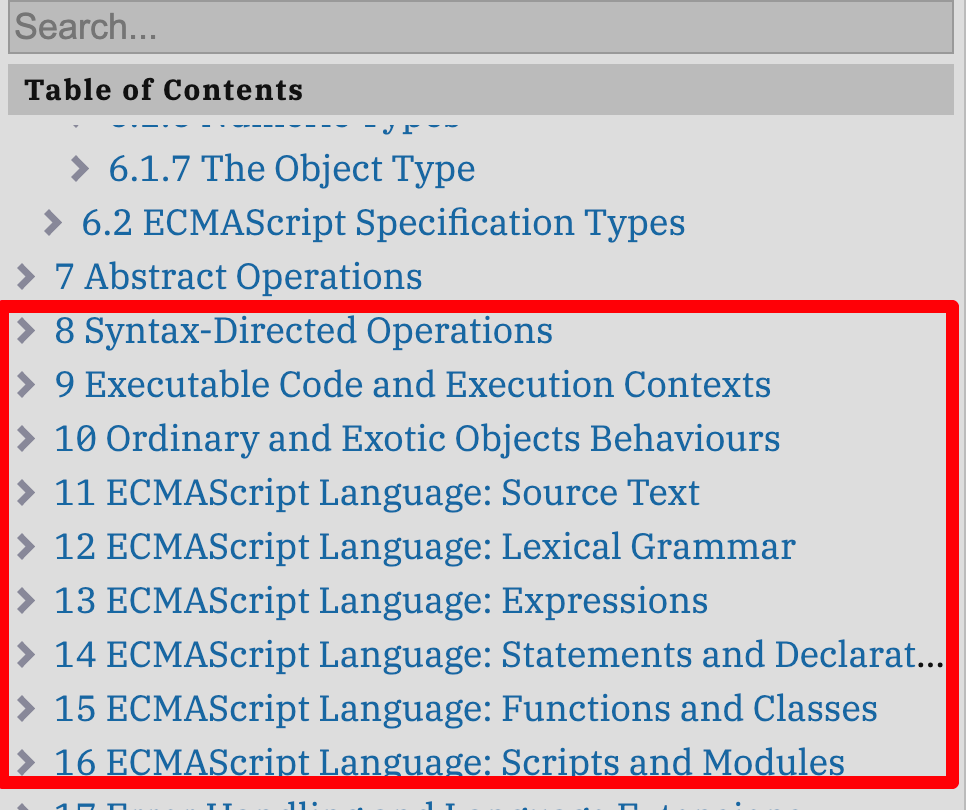This screenshot has width=966, height=810.
Task: Go to 16 ECMAScript Language: Scripts and Modules
Action: point(450,763)
